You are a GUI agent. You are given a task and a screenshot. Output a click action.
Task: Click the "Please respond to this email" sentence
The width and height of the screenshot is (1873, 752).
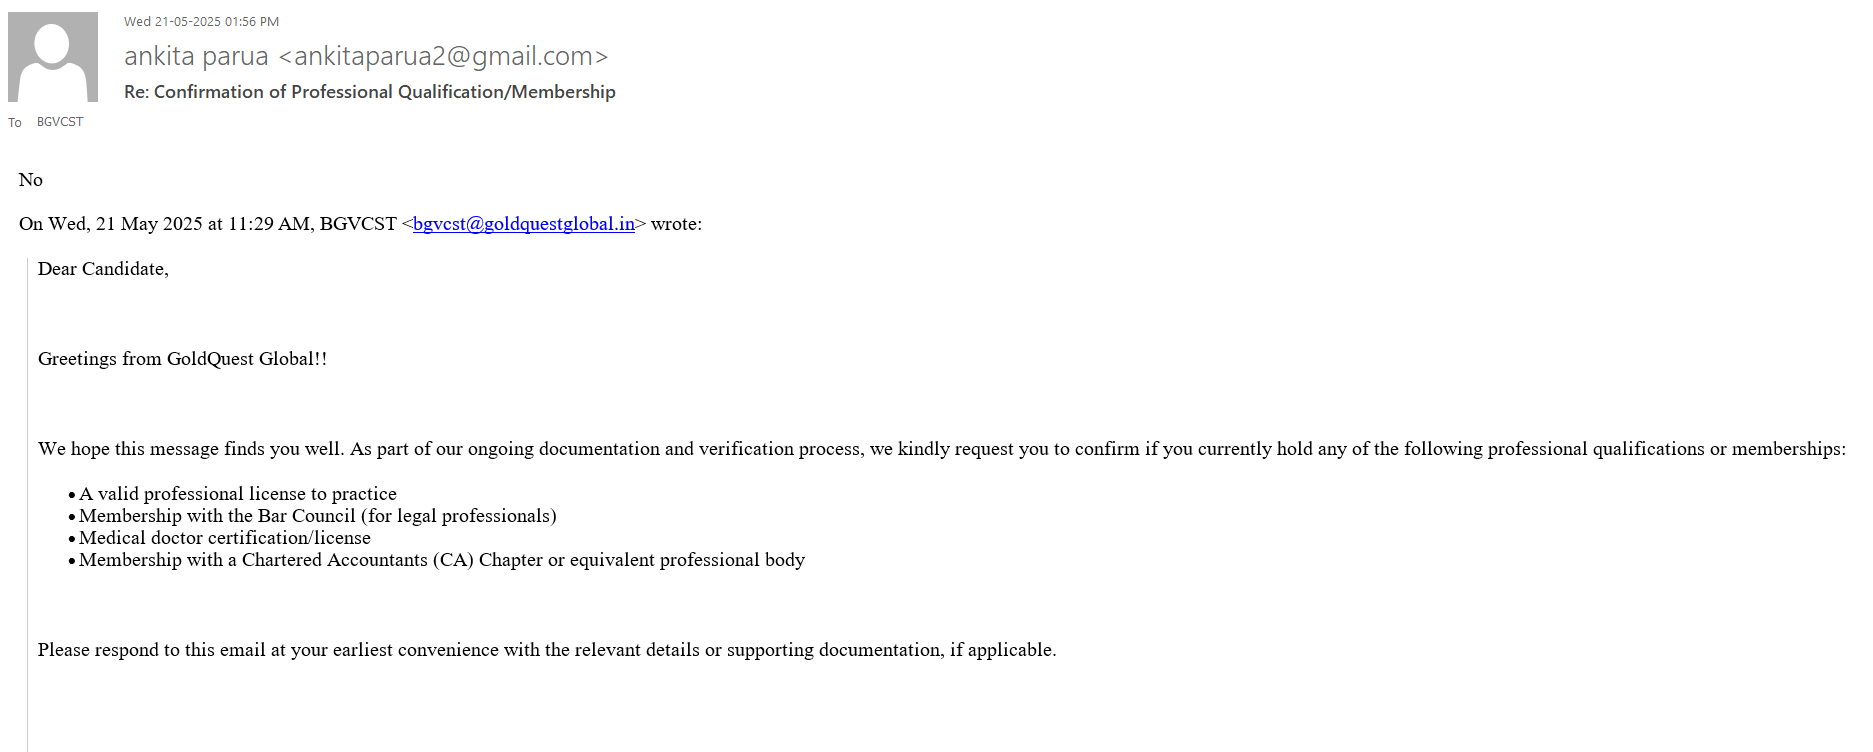546,650
